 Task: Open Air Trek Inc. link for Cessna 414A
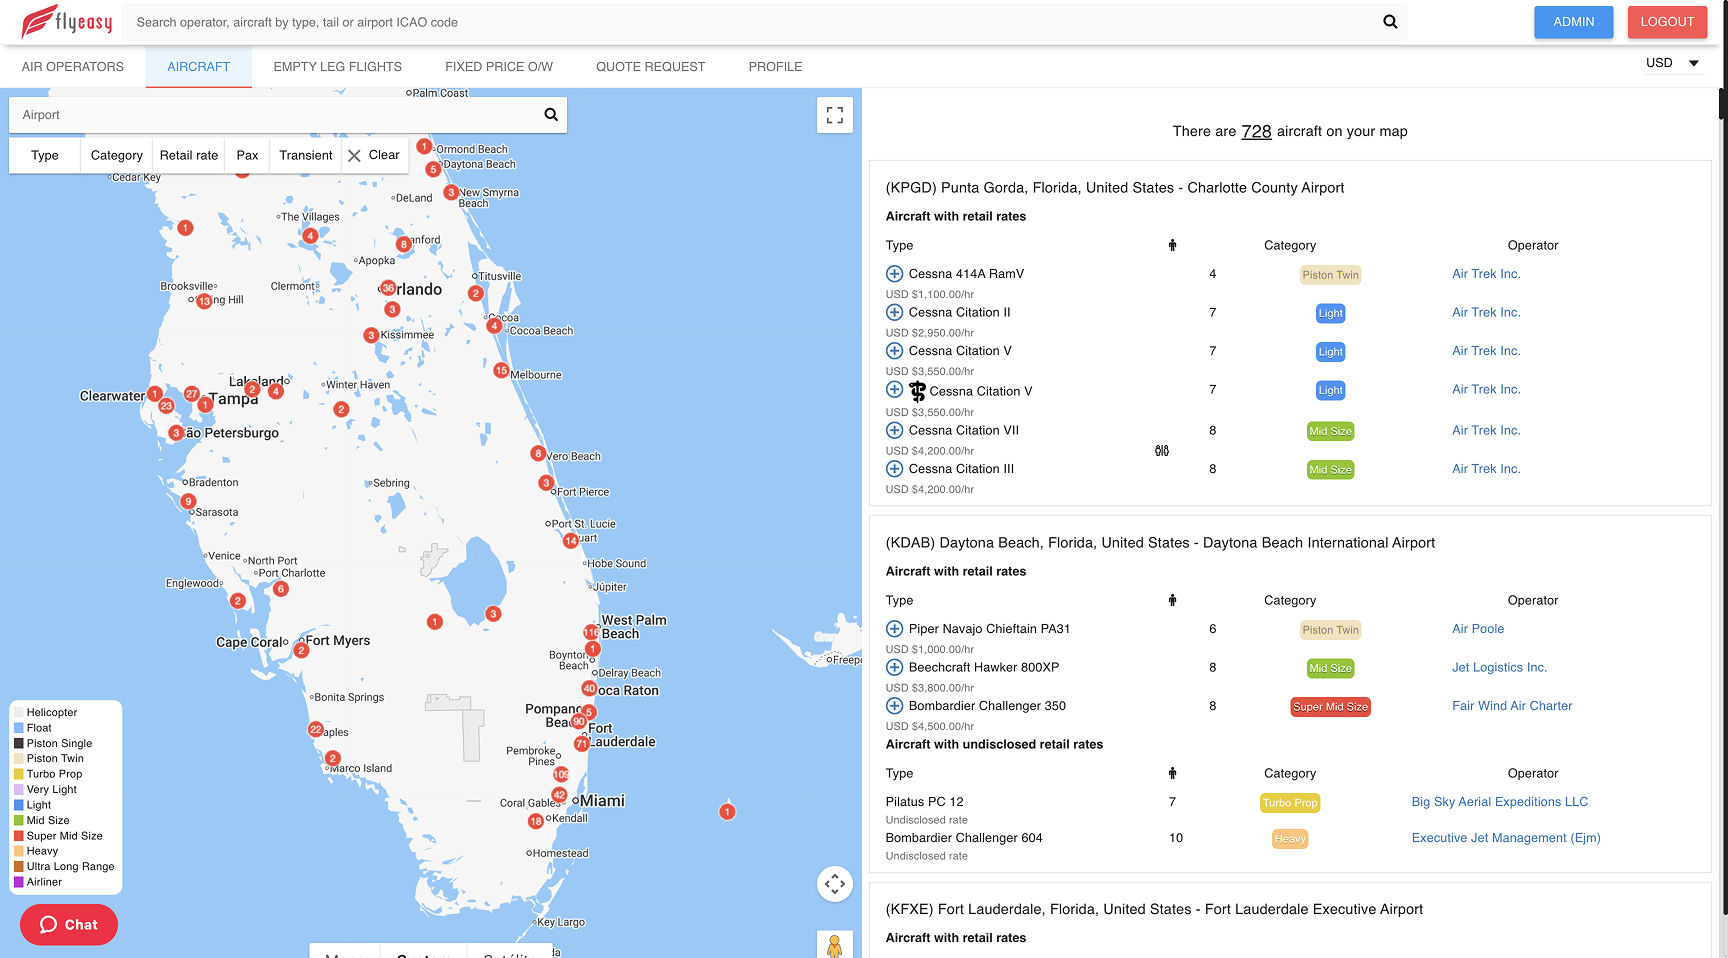(x=1486, y=274)
